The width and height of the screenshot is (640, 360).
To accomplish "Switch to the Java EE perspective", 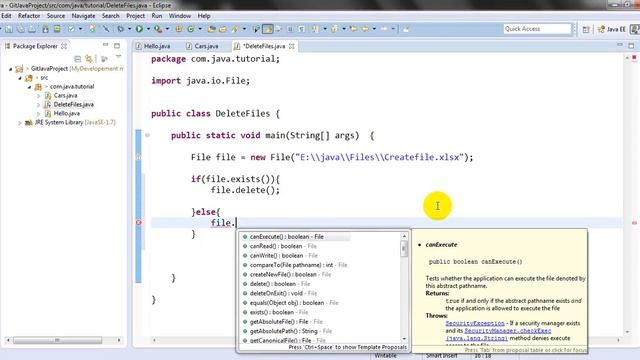I will 611,29.
